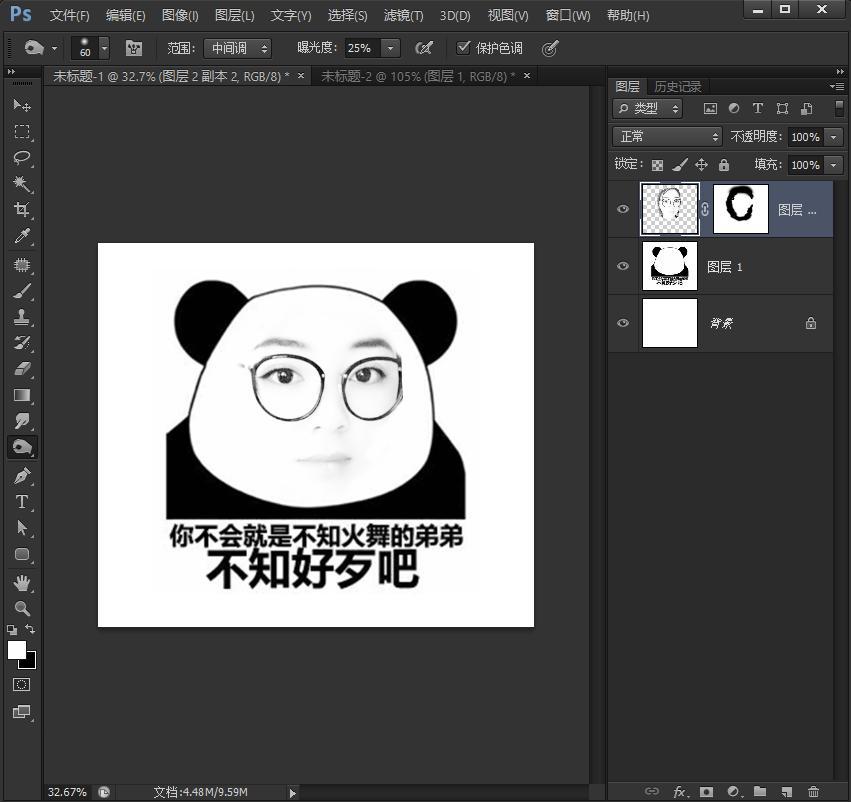Hide the top masked layer
Image resolution: width=851 pixels, height=802 pixels.
click(623, 209)
